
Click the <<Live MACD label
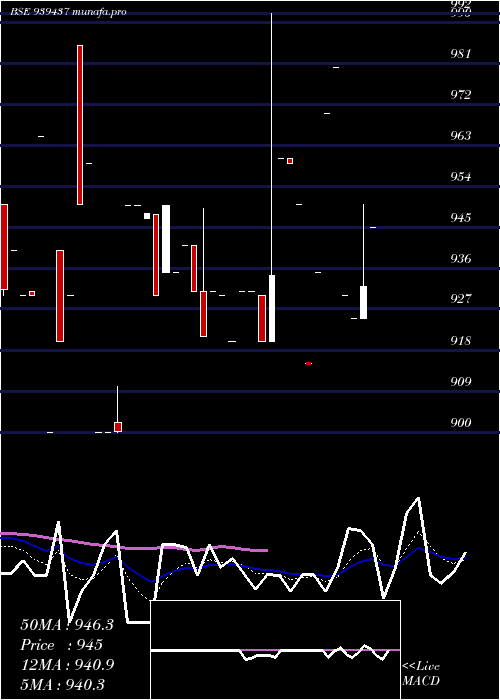click(421, 673)
